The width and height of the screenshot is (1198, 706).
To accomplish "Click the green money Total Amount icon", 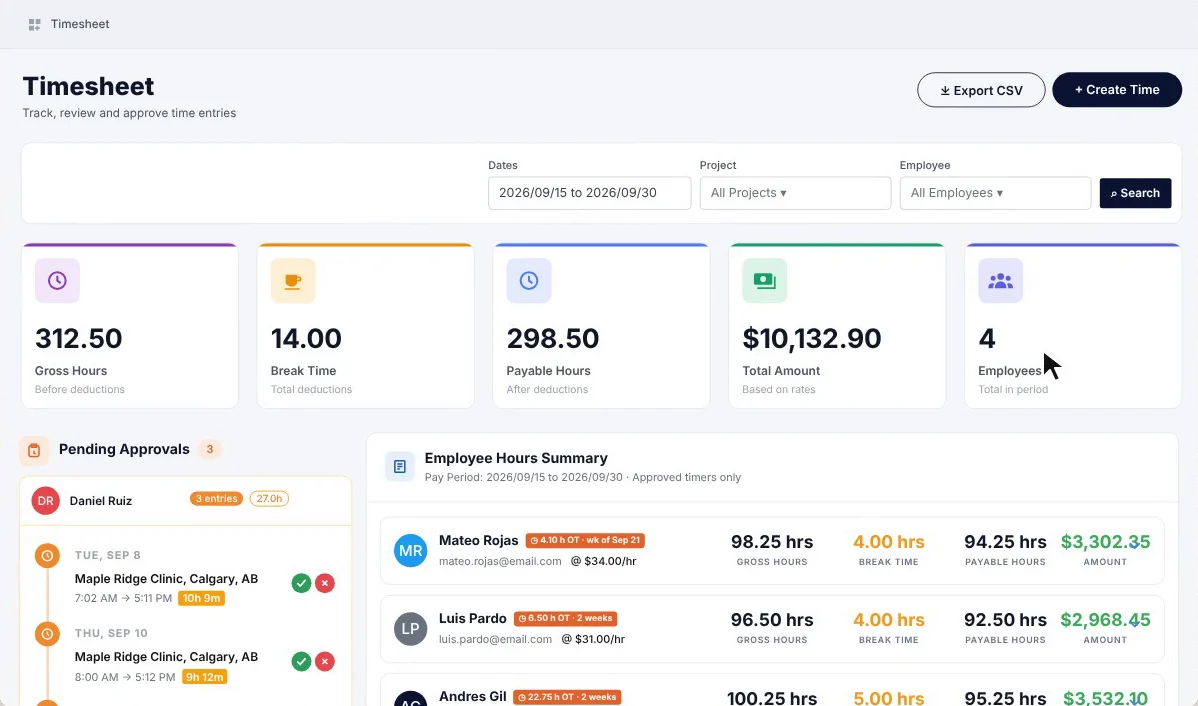I will 764,280.
